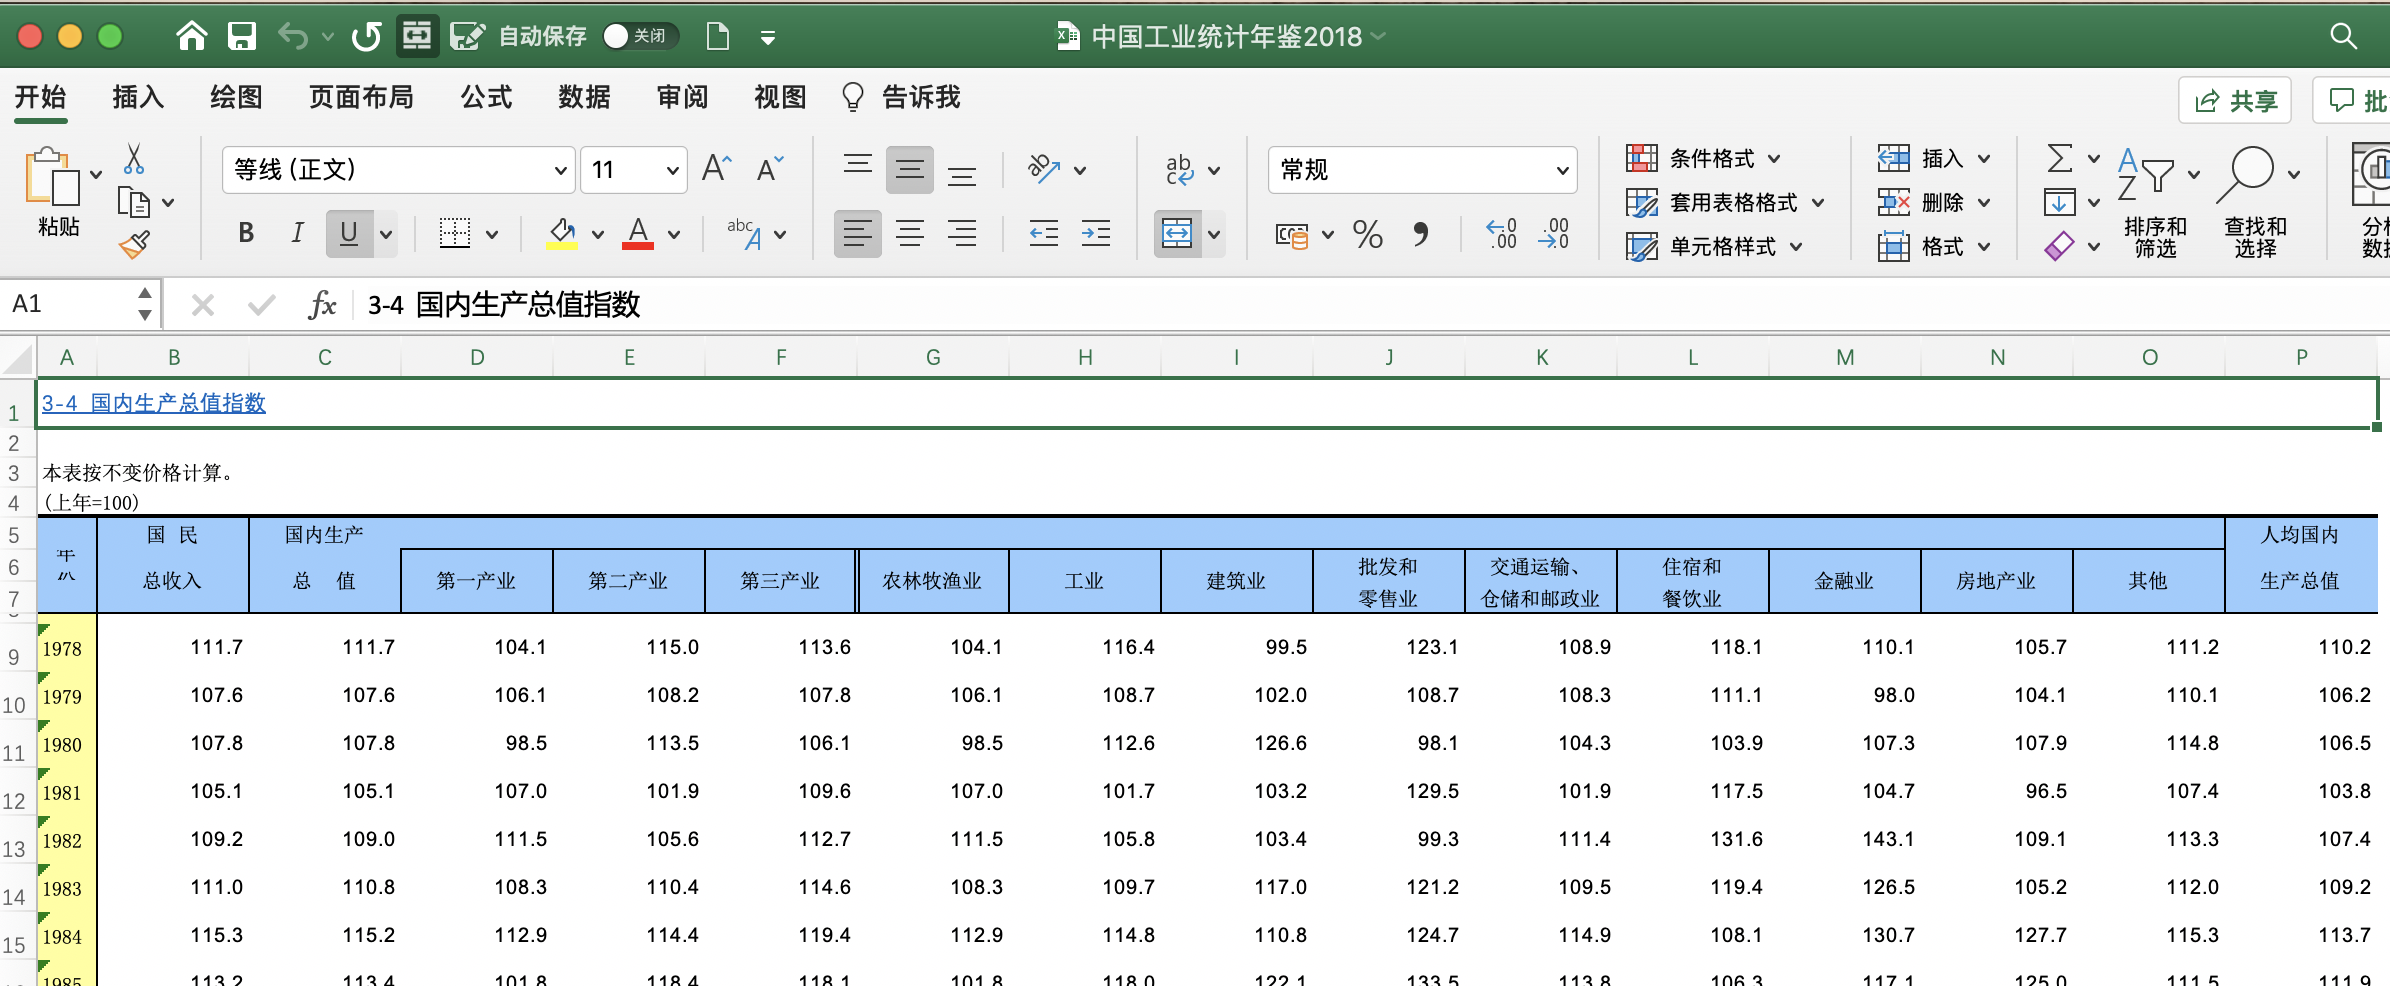Click the AutoSum sigma icon
The height and width of the screenshot is (986, 2390).
point(2059,159)
